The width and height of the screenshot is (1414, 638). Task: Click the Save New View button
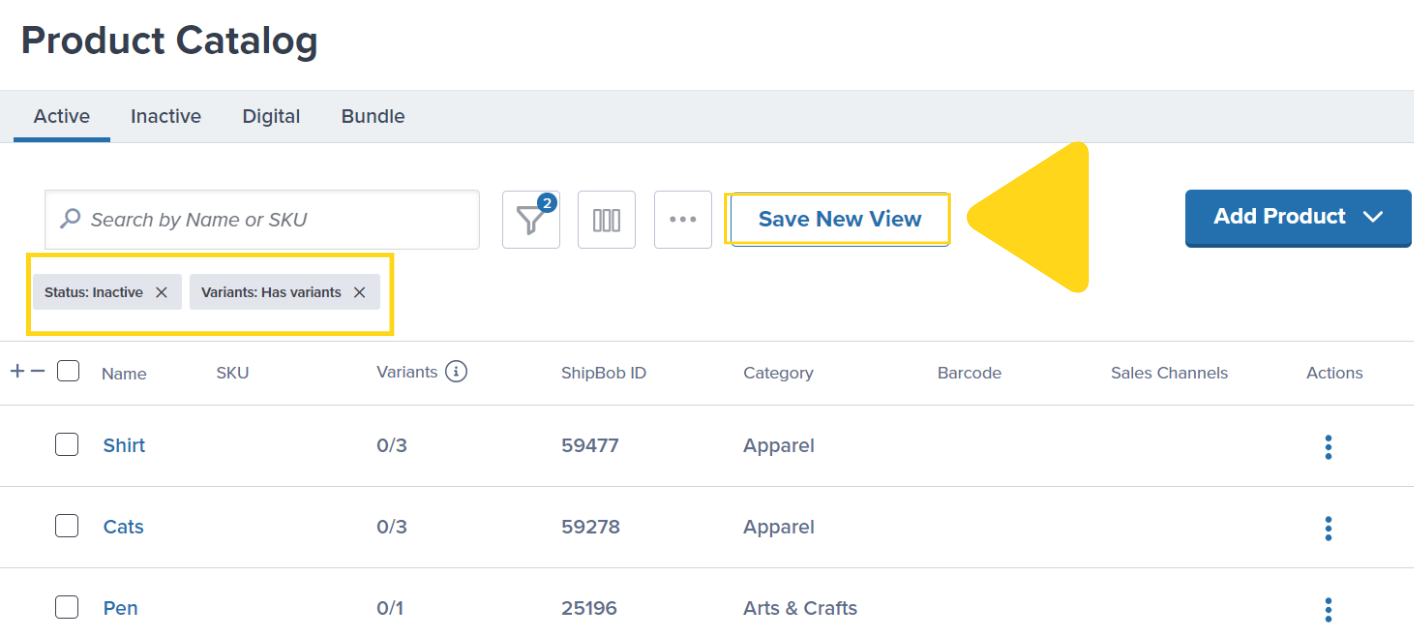click(x=838, y=219)
